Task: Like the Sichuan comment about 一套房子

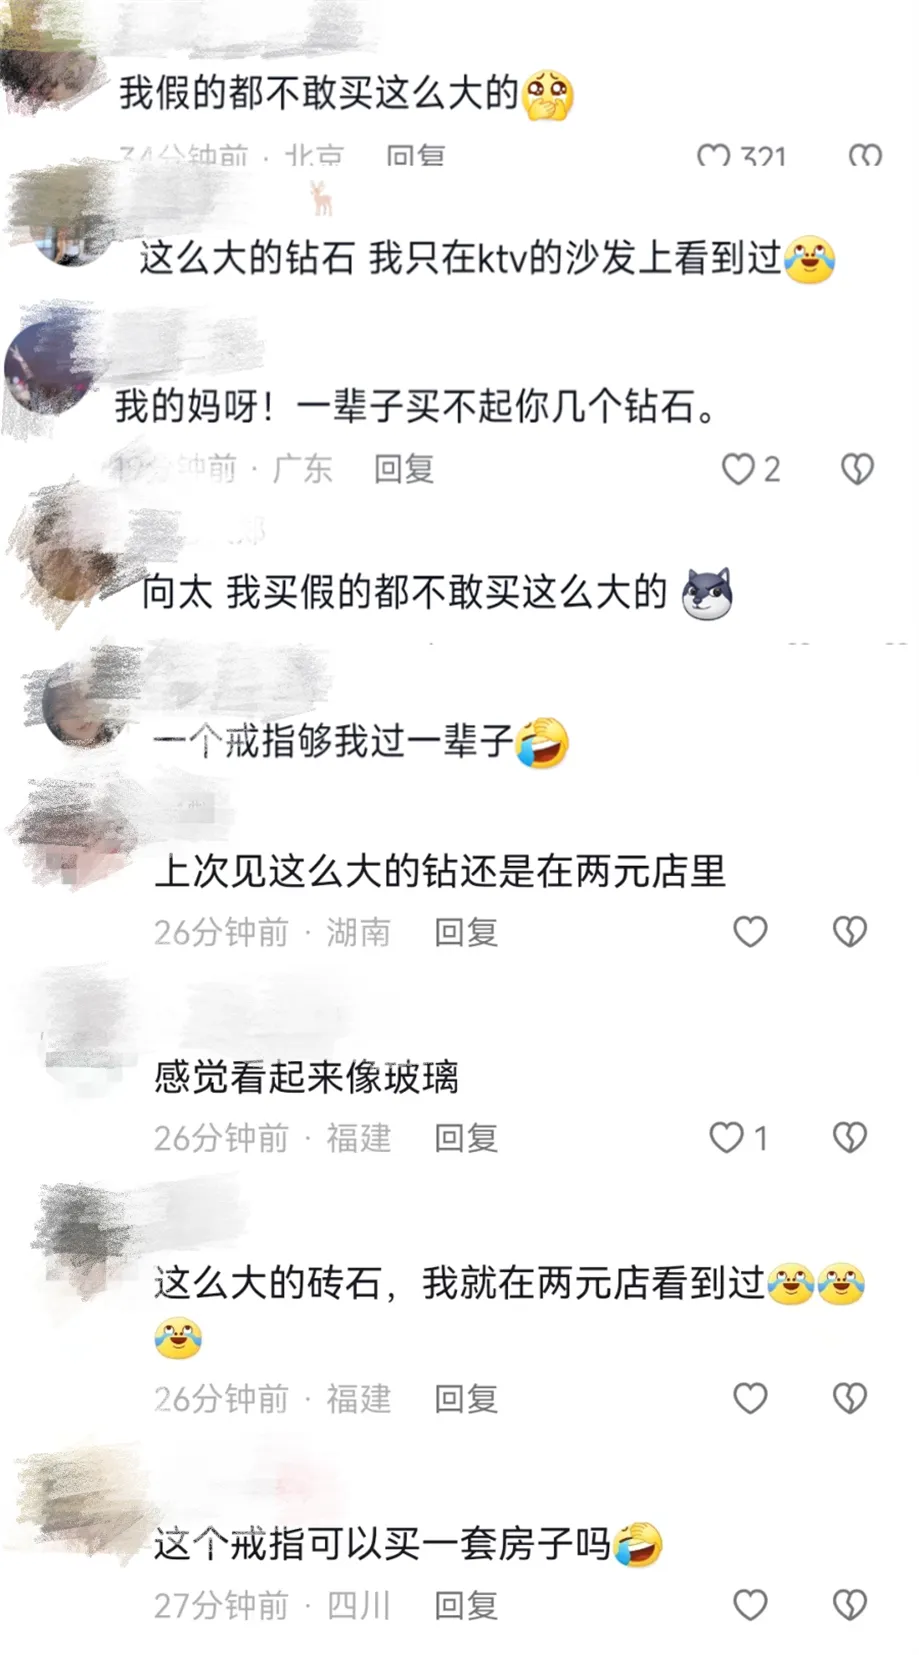Action: 750,1605
